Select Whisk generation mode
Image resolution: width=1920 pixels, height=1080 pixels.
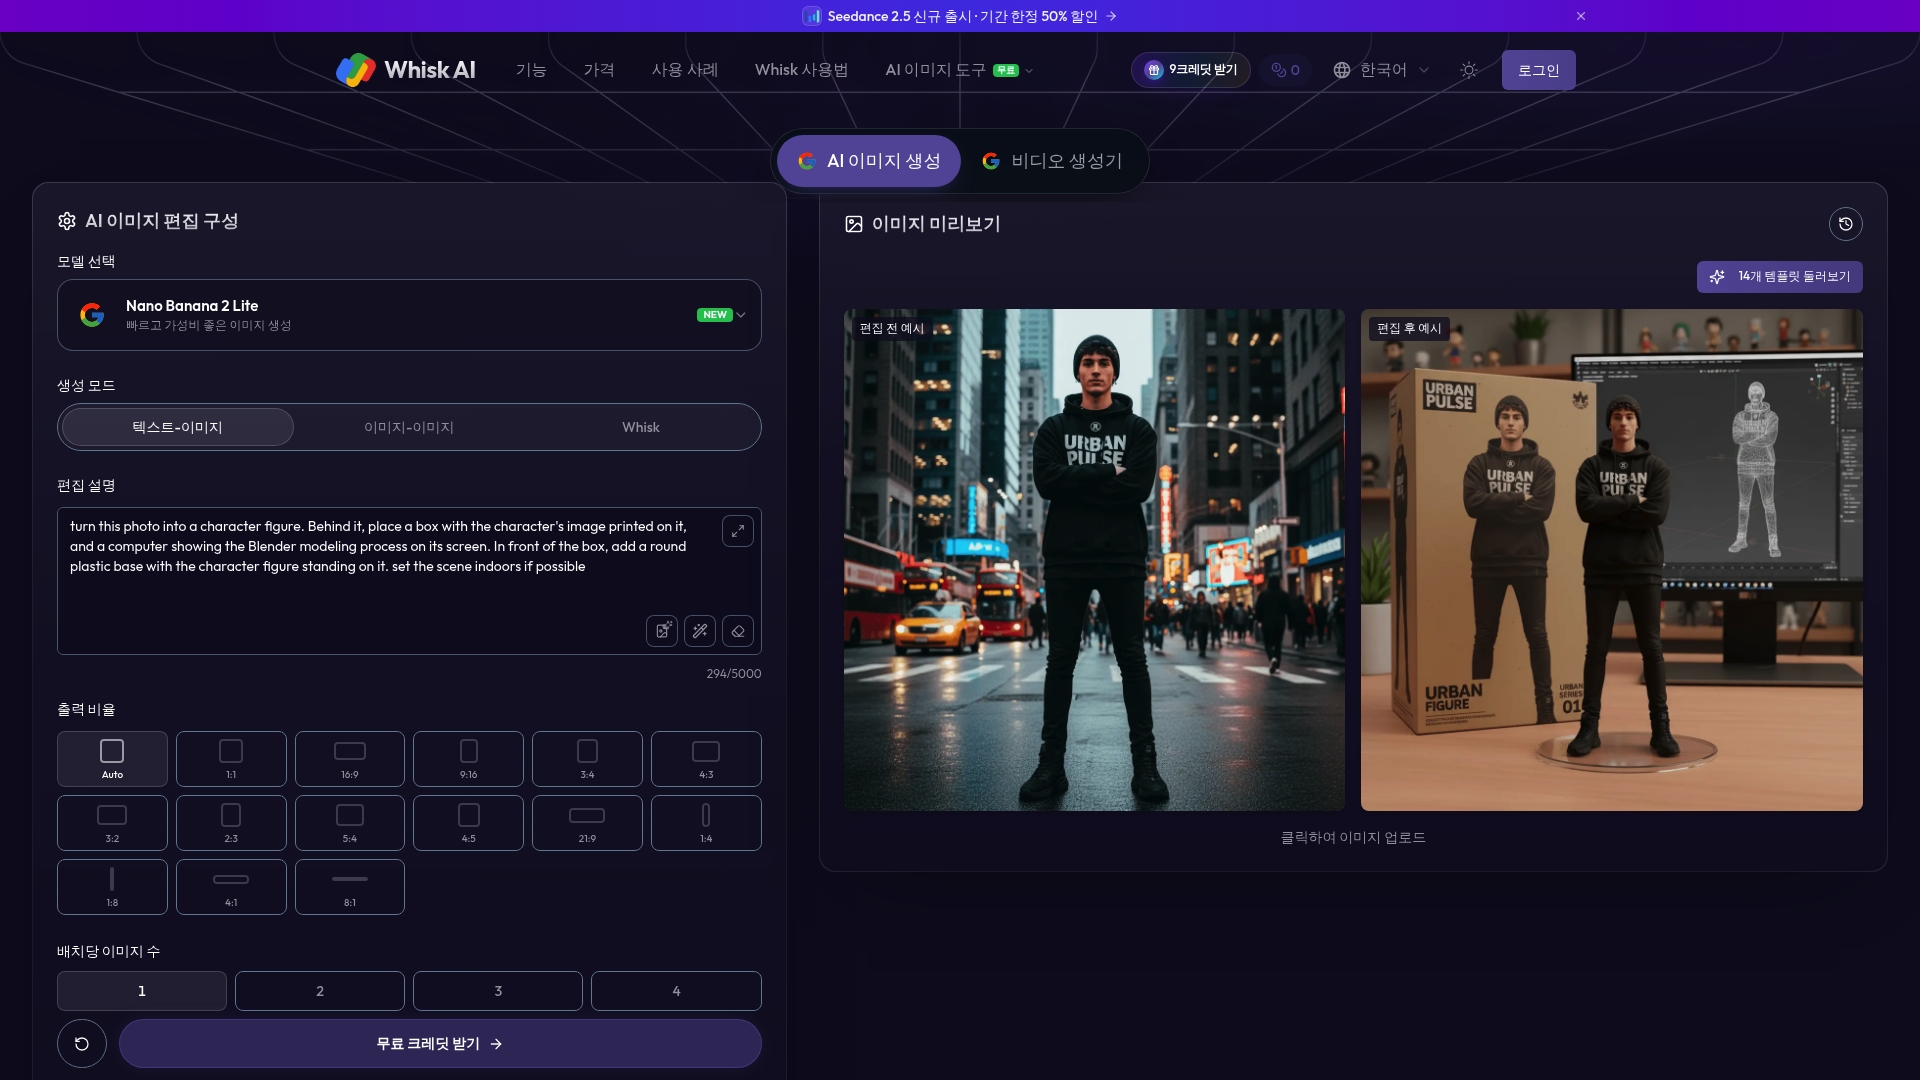(641, 427)
